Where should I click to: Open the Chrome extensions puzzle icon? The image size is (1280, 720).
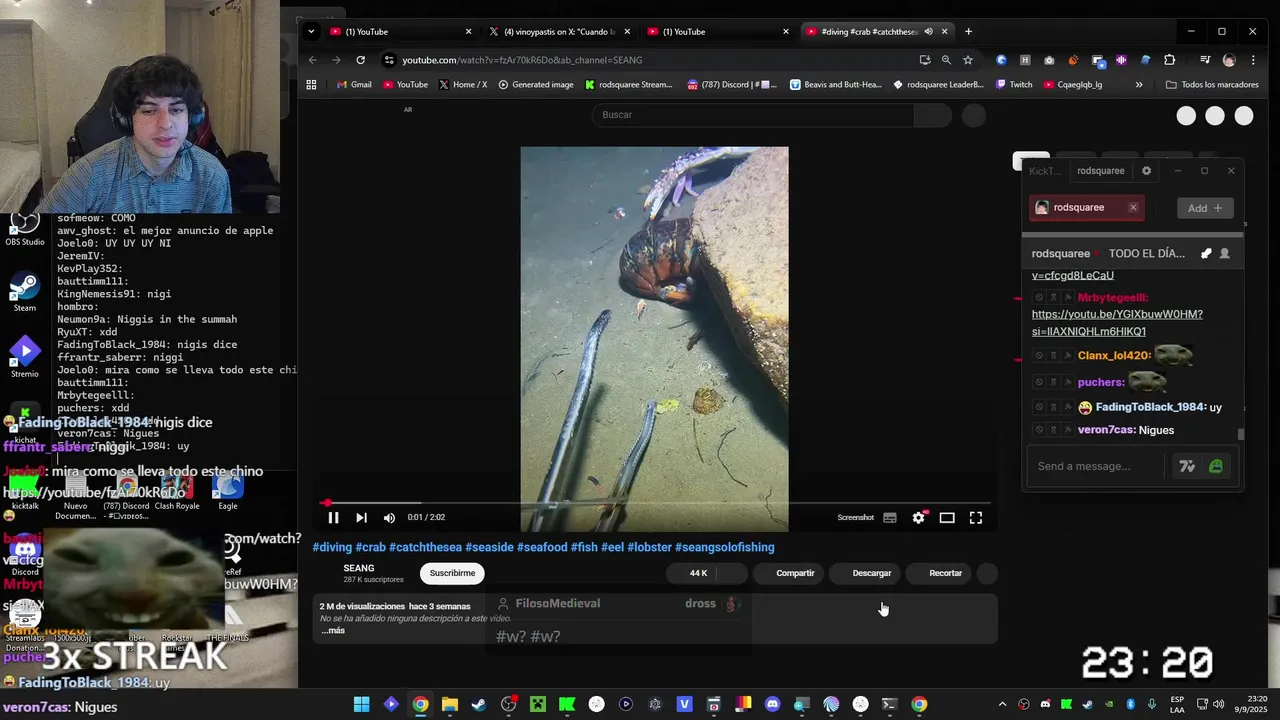[x=1169, y=60]
